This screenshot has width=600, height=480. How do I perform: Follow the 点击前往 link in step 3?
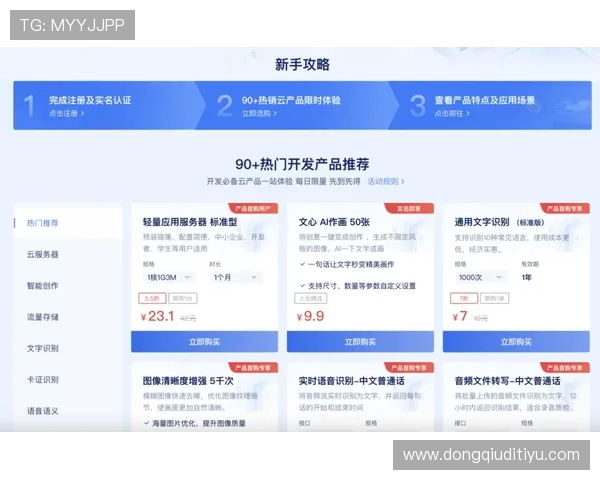[x=452, y=113]
